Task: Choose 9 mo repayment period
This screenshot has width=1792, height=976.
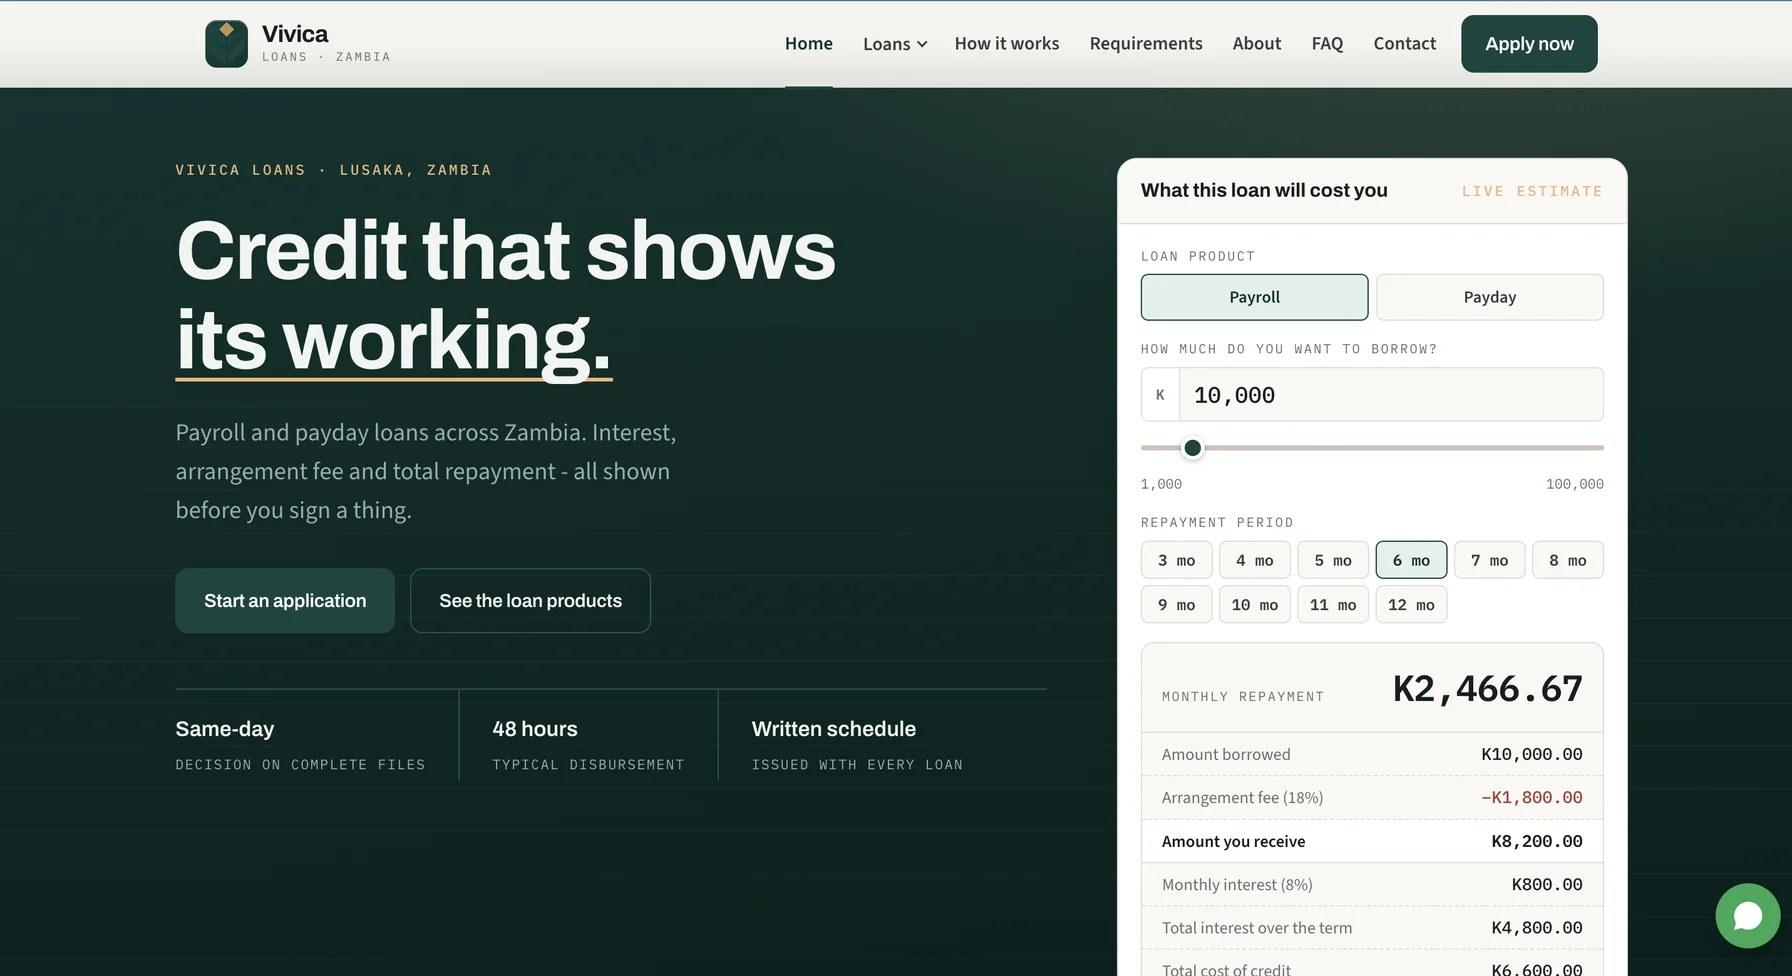Action: click(1176, 605)
